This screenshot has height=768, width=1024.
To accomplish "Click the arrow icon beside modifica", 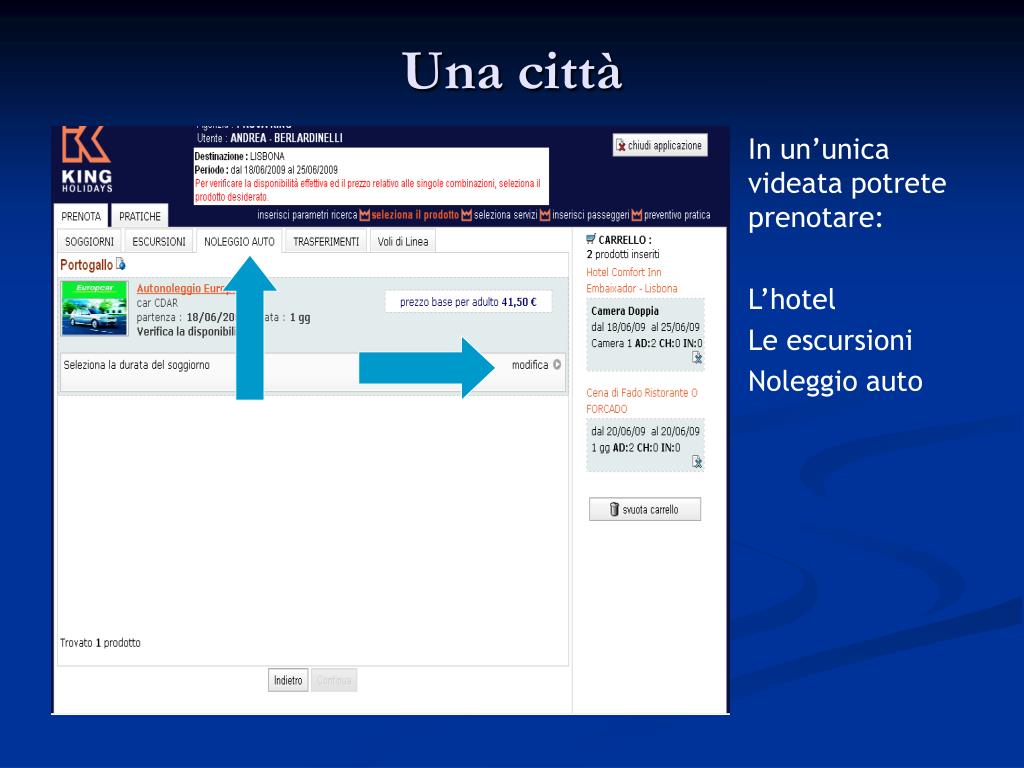I will tap(557, 364).
